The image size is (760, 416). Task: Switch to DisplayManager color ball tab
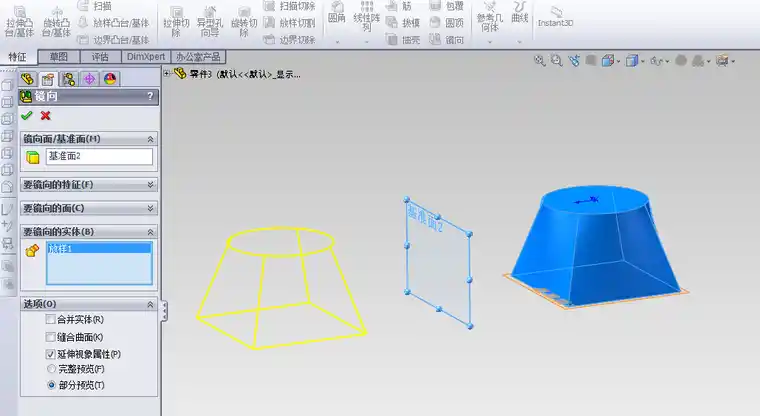click(x=110, y=79)
